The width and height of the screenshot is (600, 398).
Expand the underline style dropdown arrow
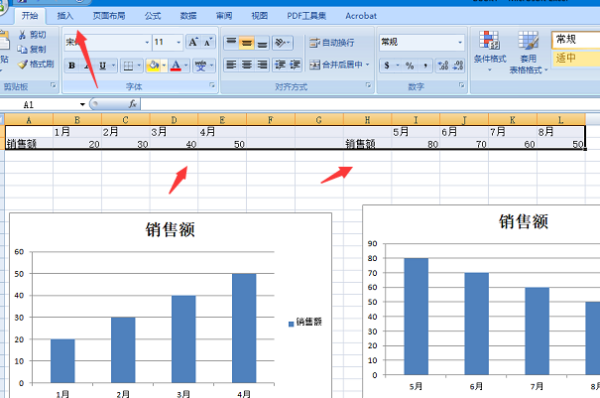click(113, 66)
